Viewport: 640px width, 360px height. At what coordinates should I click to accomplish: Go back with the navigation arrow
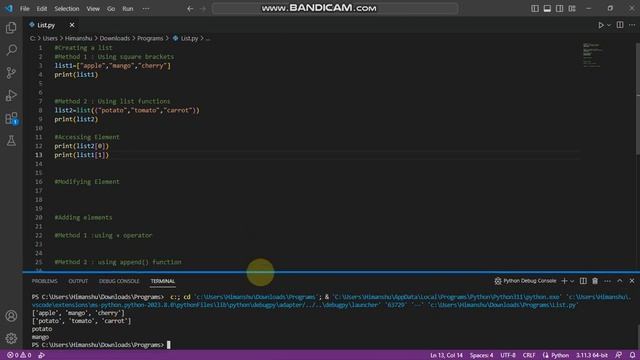[x=190, y=9]
